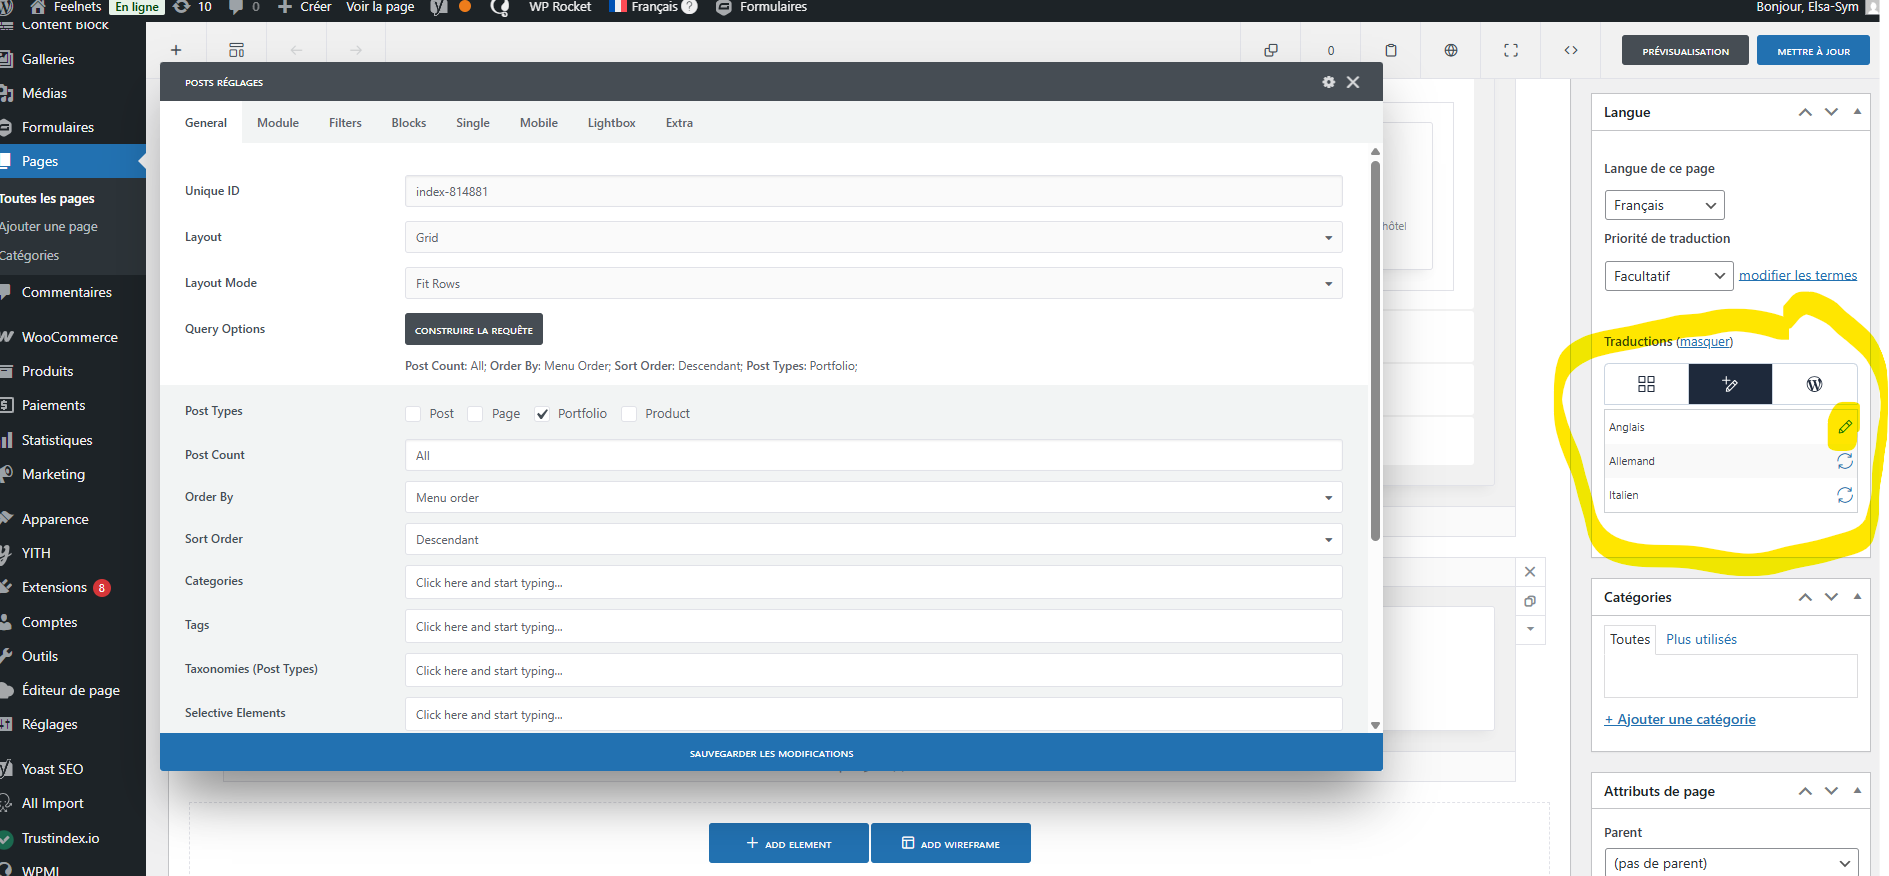Switch to the Single tab
1889x876 pixels.
coord(473,123)
